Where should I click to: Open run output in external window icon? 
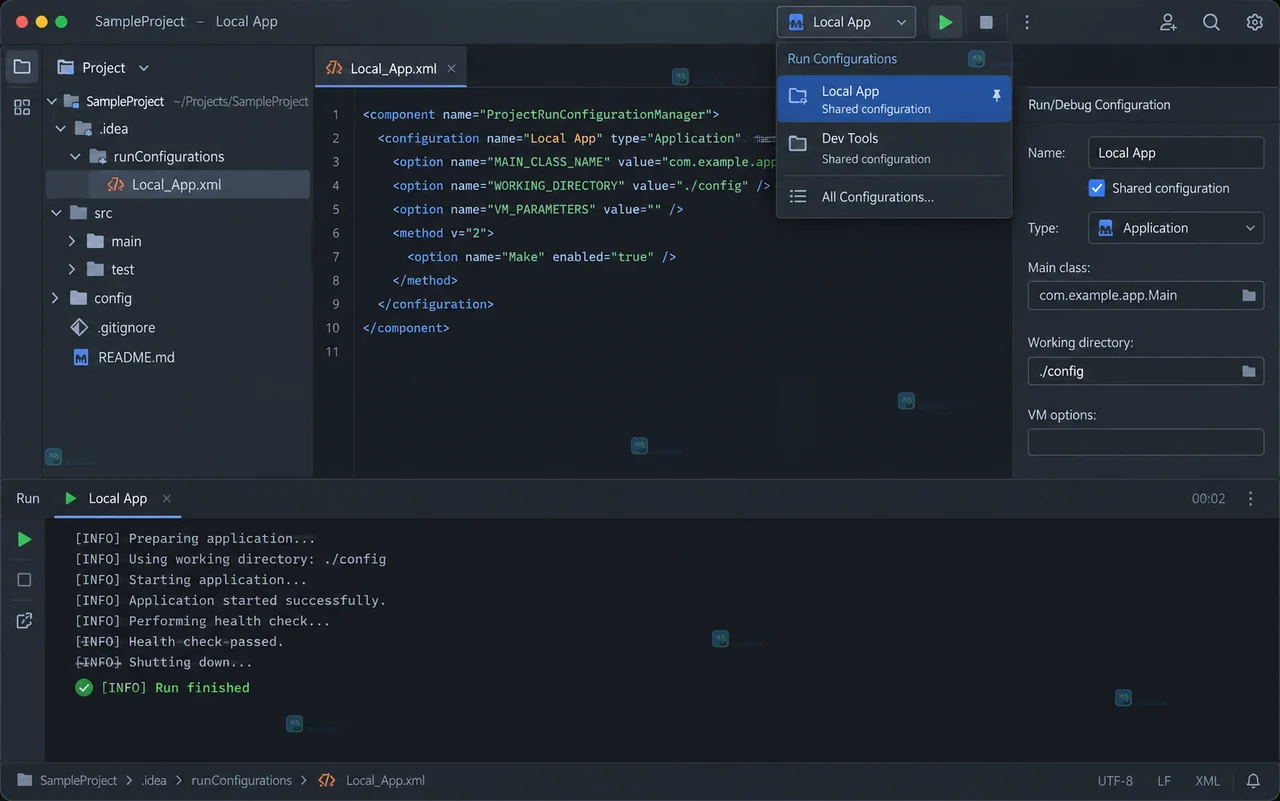coord(24,621)
